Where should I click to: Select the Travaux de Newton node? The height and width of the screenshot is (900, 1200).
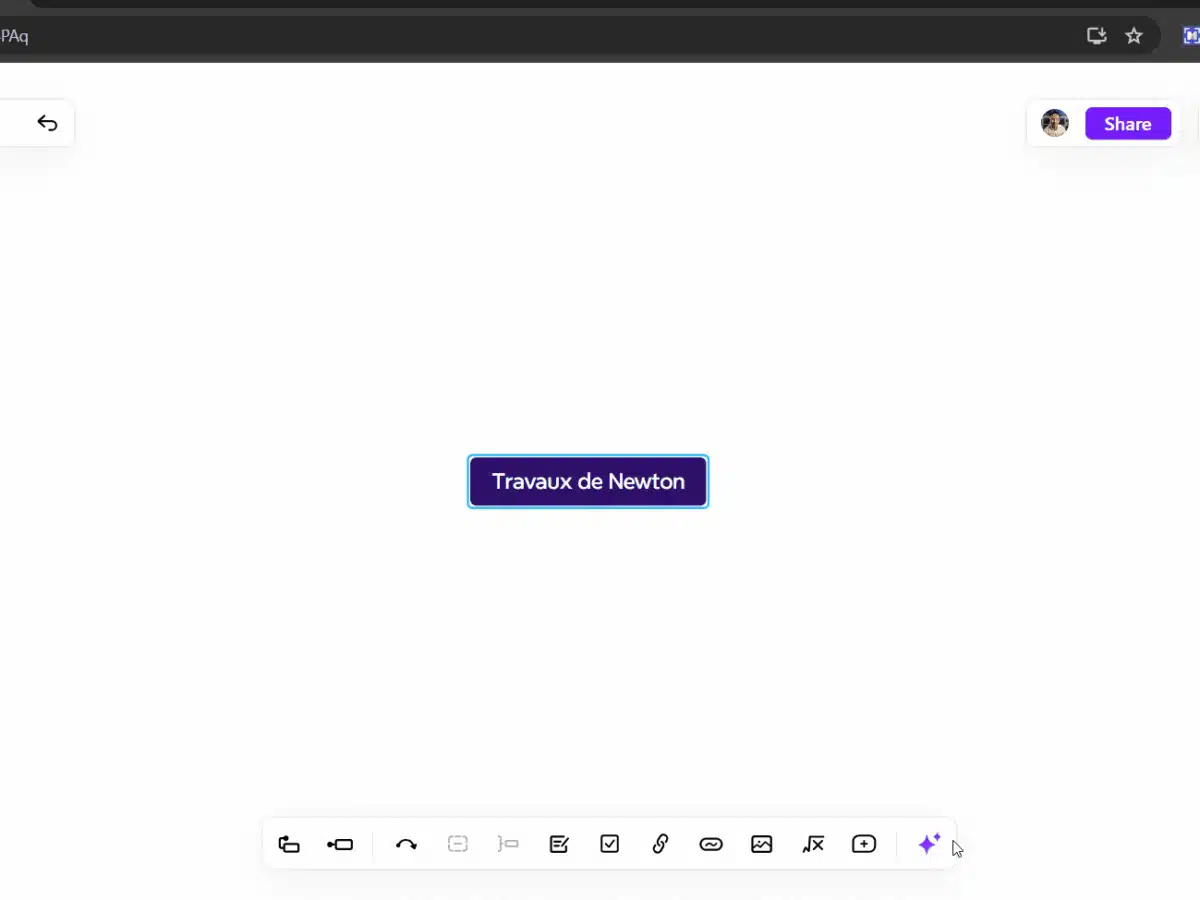[588, 481]
